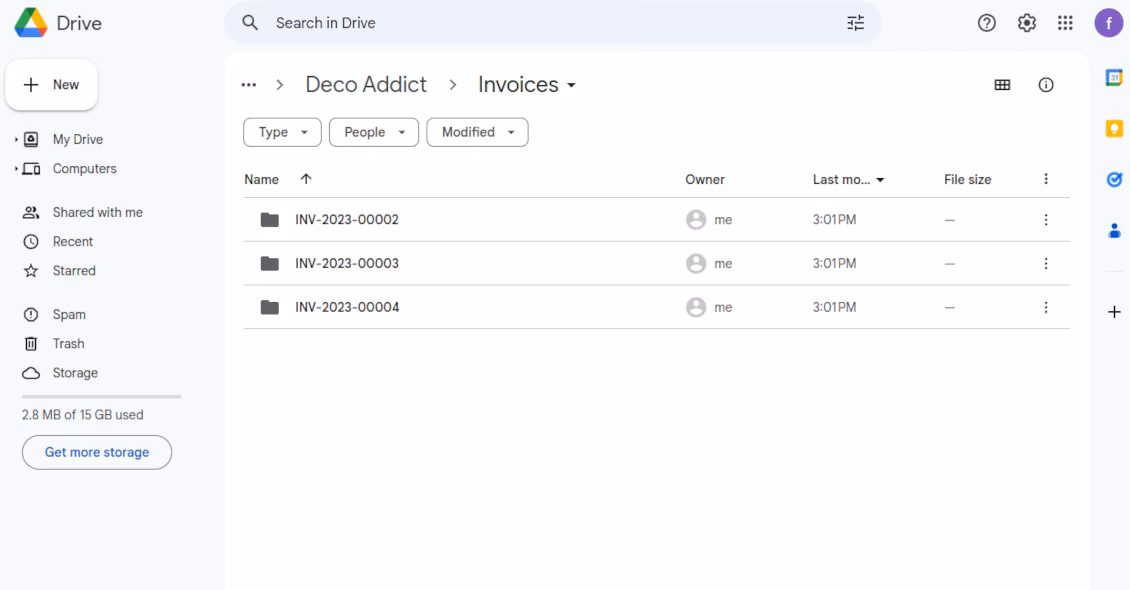The width and height of the screenshot is (1130, 590).
Task: Go to Computers
Action: (84, 169)
